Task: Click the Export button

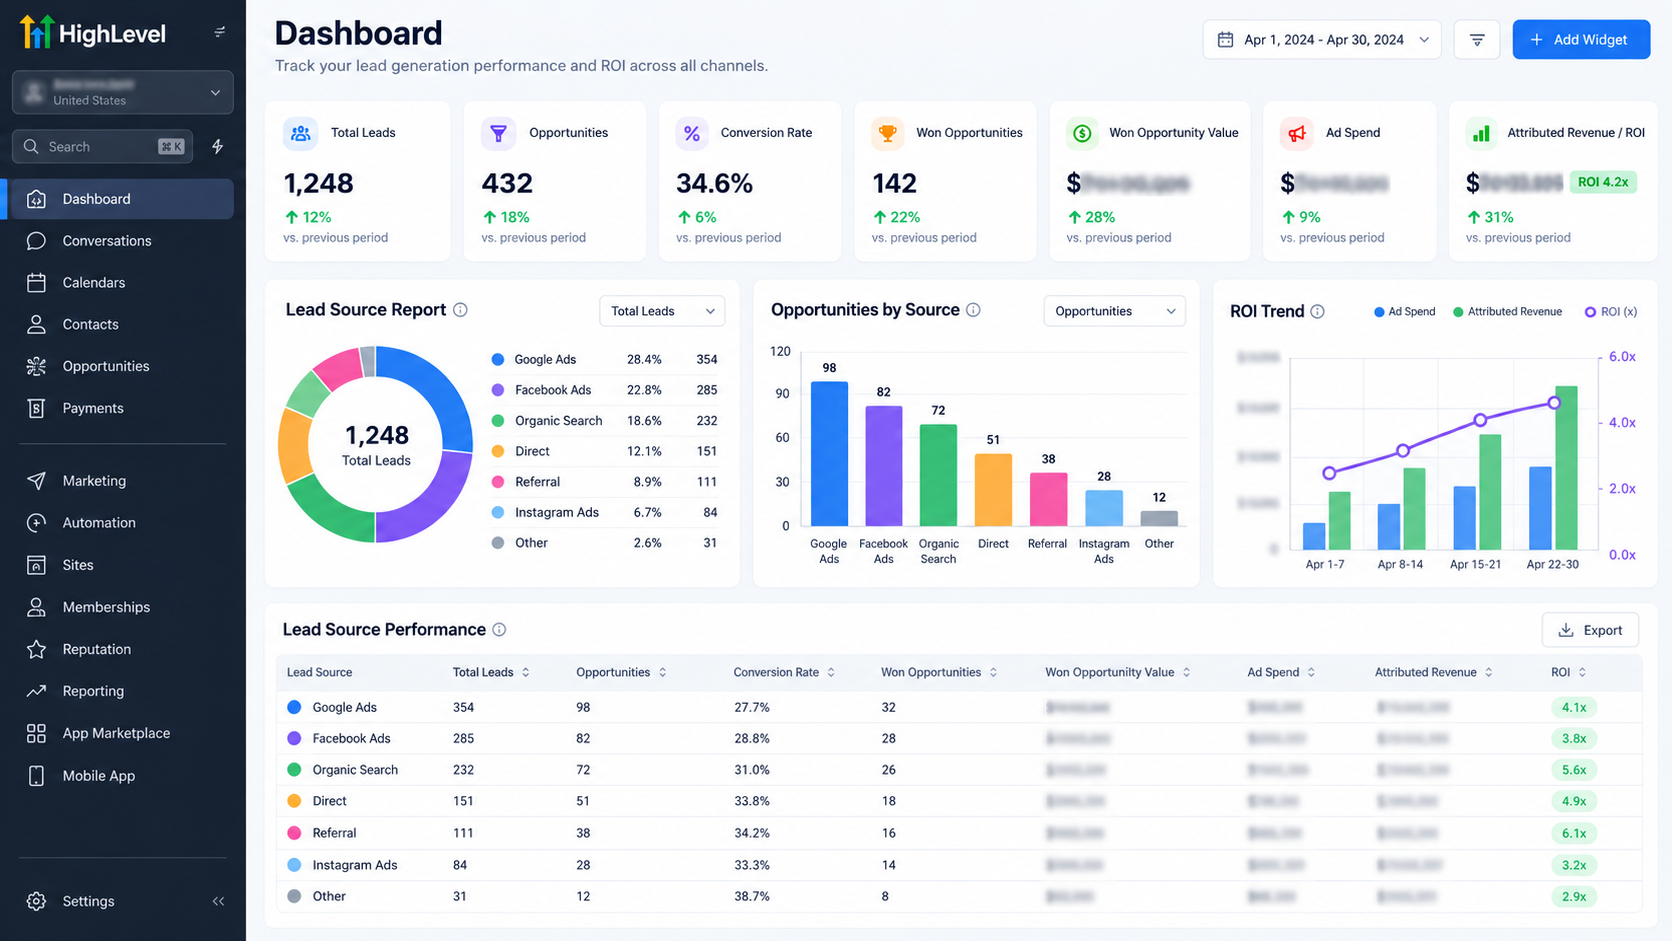Action: pos(1590,630)
